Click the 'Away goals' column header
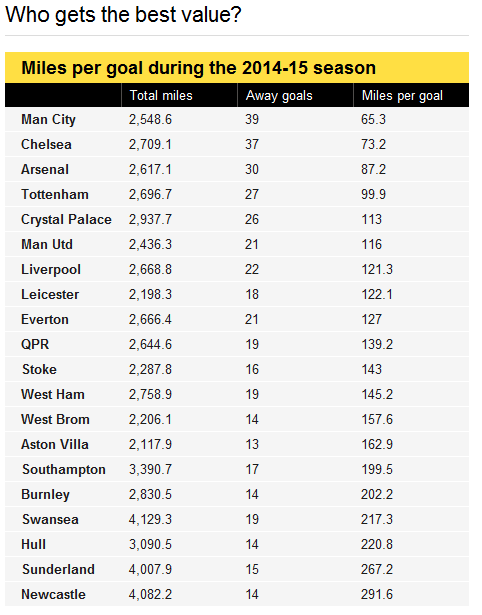Viewport: 482px width, 615px height. [279, 96]
